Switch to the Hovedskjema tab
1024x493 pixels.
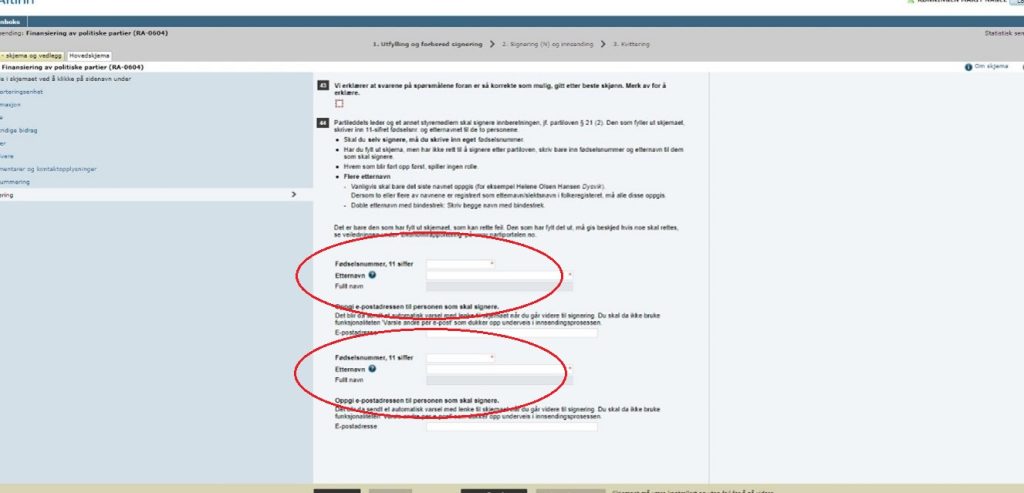tap(88, 55)
